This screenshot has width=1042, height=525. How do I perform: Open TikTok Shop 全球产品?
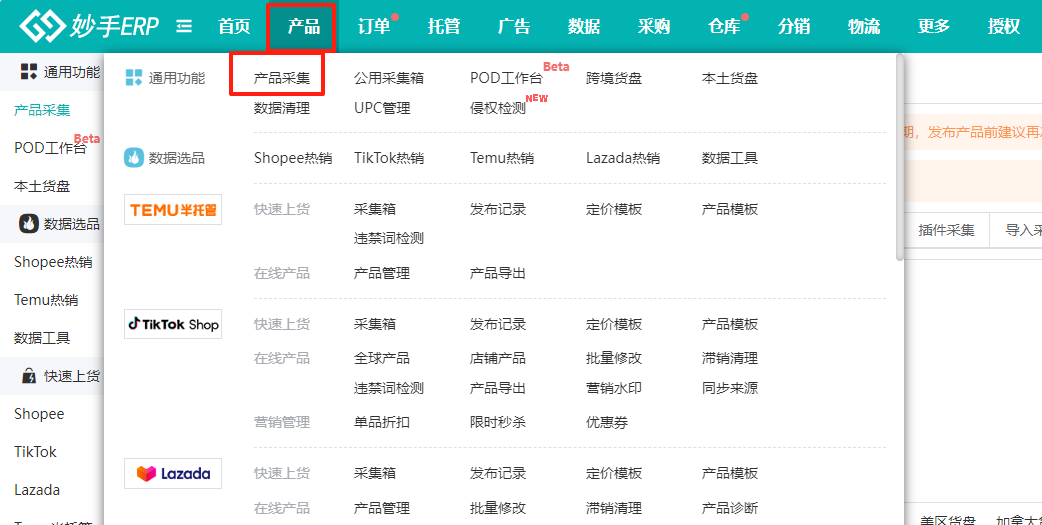click(381, 358)
